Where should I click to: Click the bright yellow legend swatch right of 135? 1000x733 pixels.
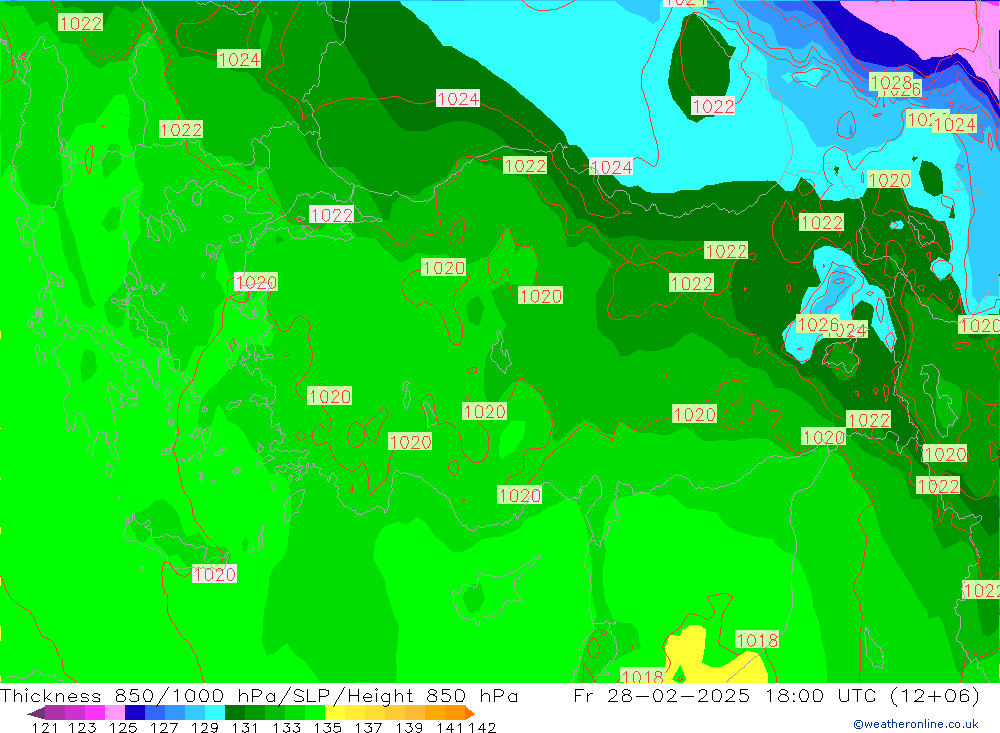335,713
